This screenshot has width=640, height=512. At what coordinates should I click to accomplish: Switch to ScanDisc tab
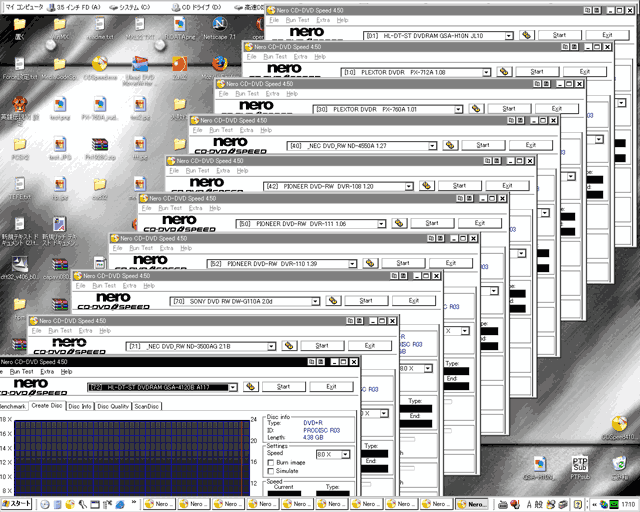(147, 407)
